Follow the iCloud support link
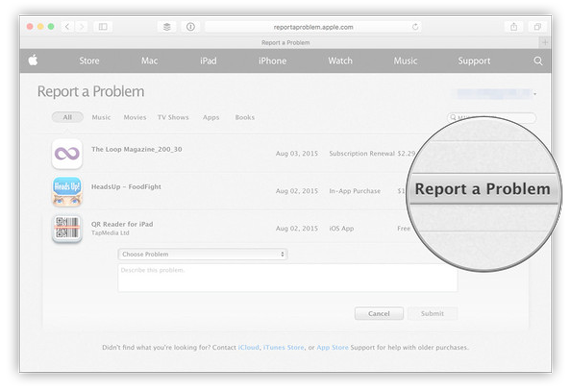The height and width of the screenshot is (390, 570). click(x=249, y=347)
